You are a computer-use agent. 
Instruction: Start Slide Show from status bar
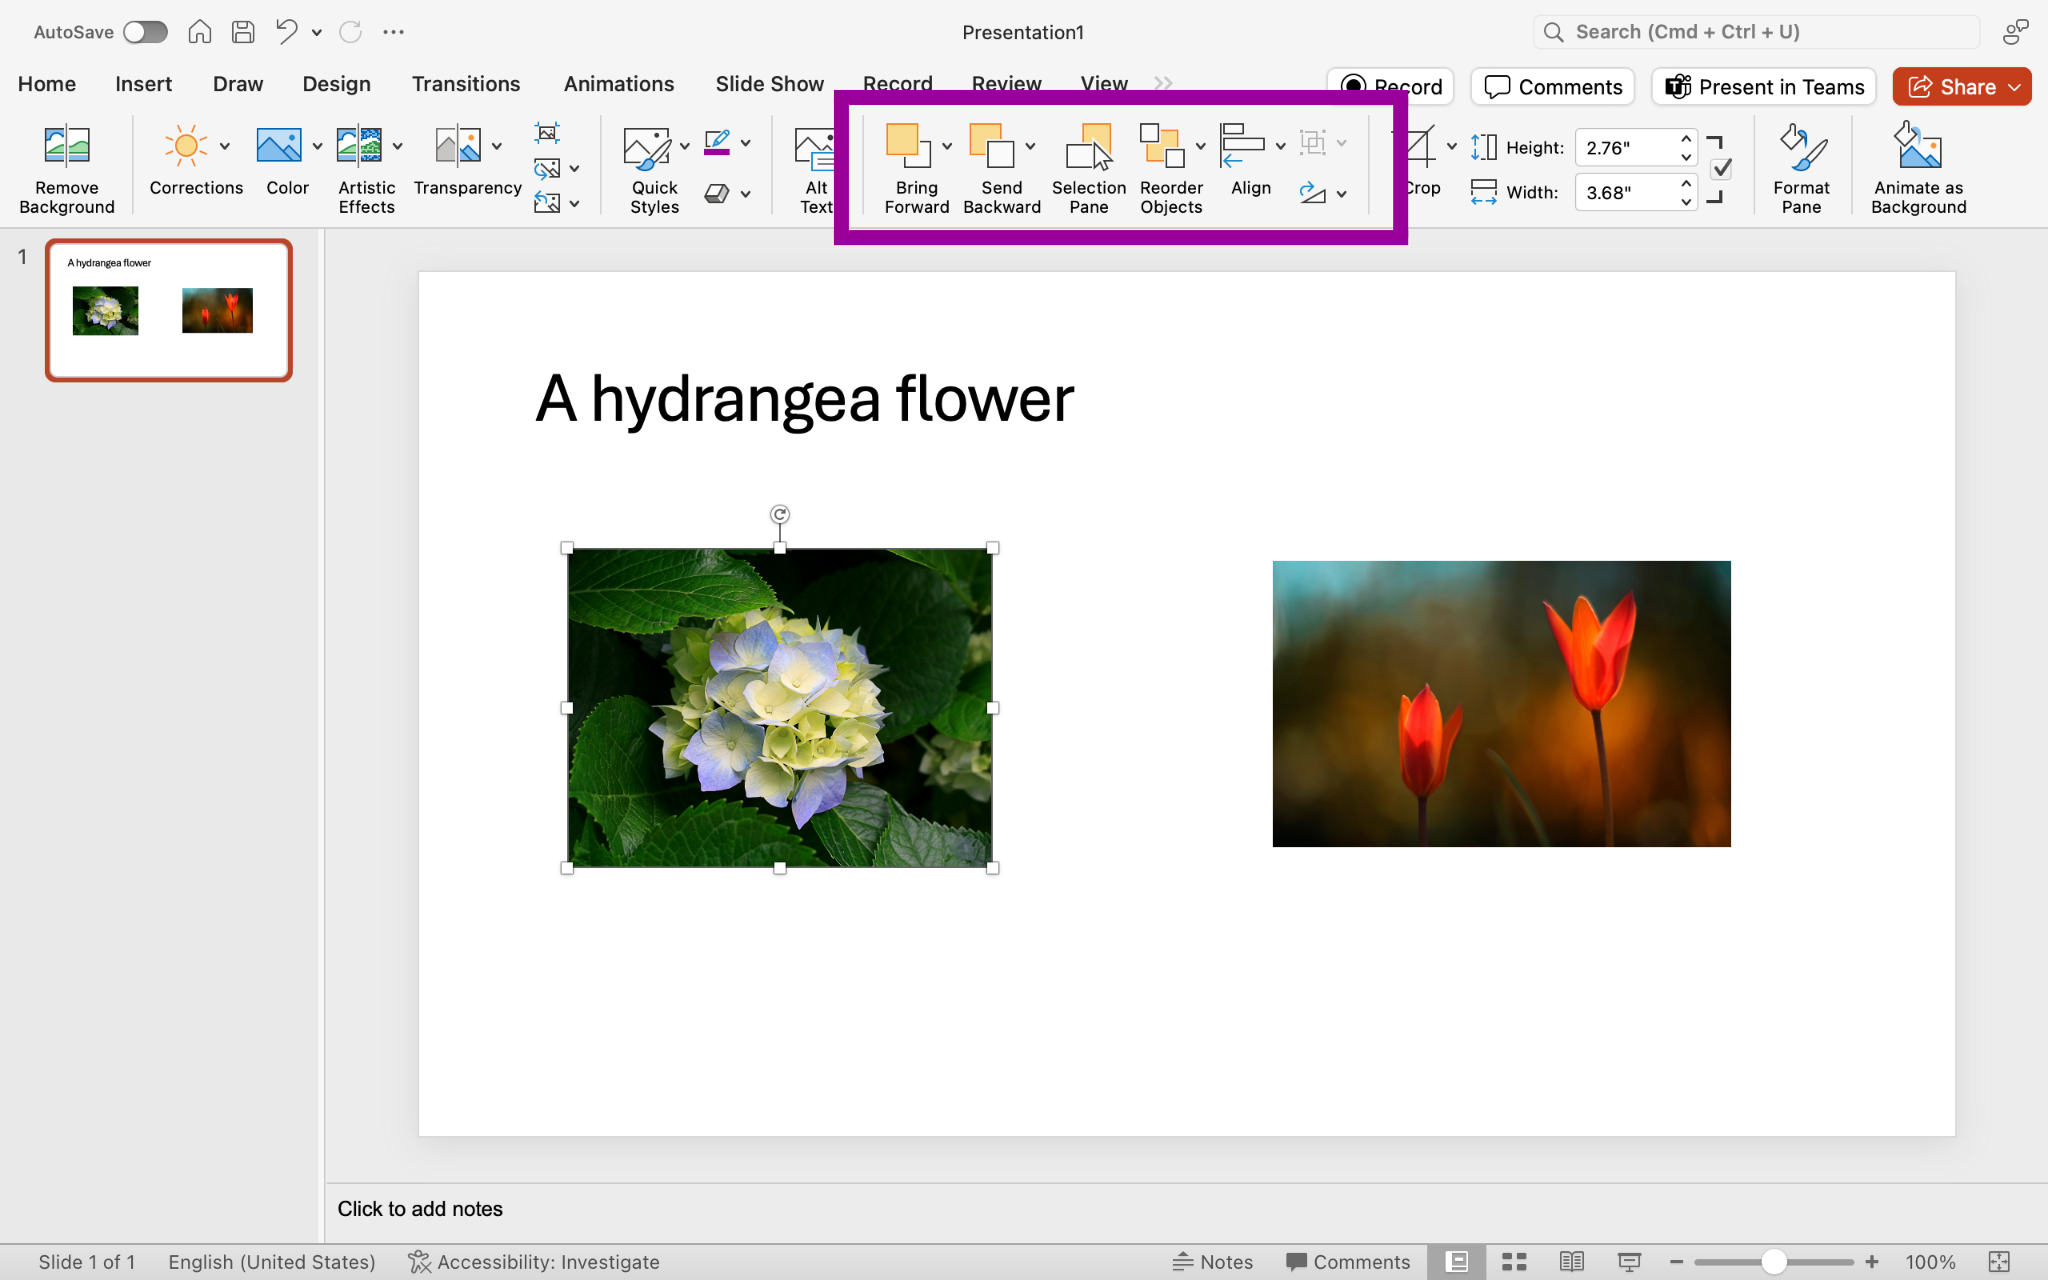(1629, 1262)
